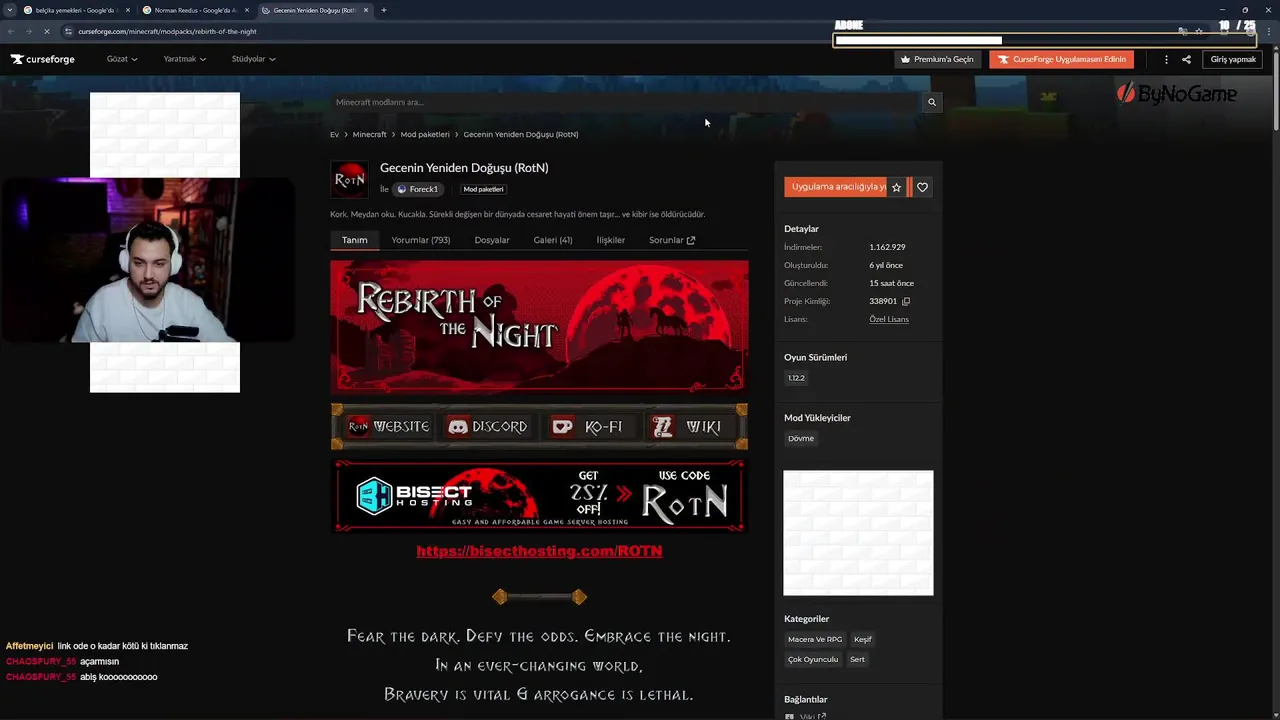Click the CurseForge logo in header
Image resolution: width=1280 pixels, height=720 pixels.
point(43,59)
